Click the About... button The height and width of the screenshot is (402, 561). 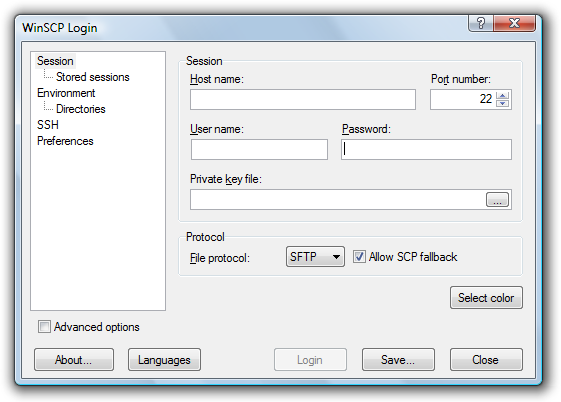click(74, 359)
